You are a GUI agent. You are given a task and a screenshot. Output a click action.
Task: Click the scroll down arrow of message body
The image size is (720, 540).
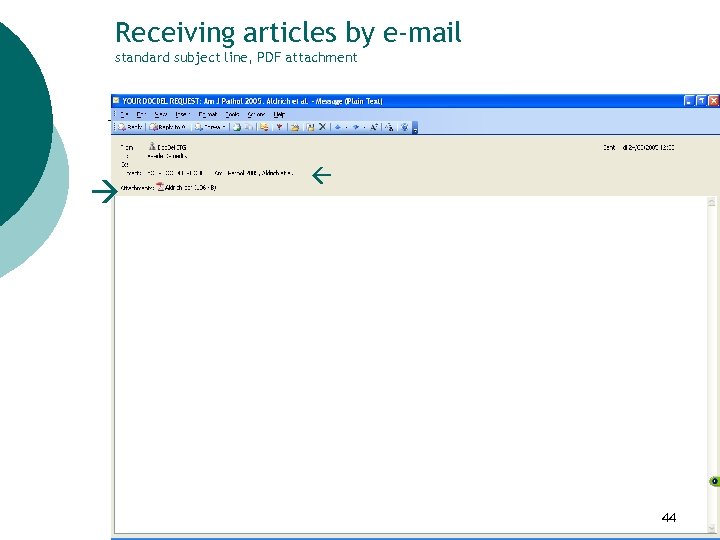click(x=711, y=528)
